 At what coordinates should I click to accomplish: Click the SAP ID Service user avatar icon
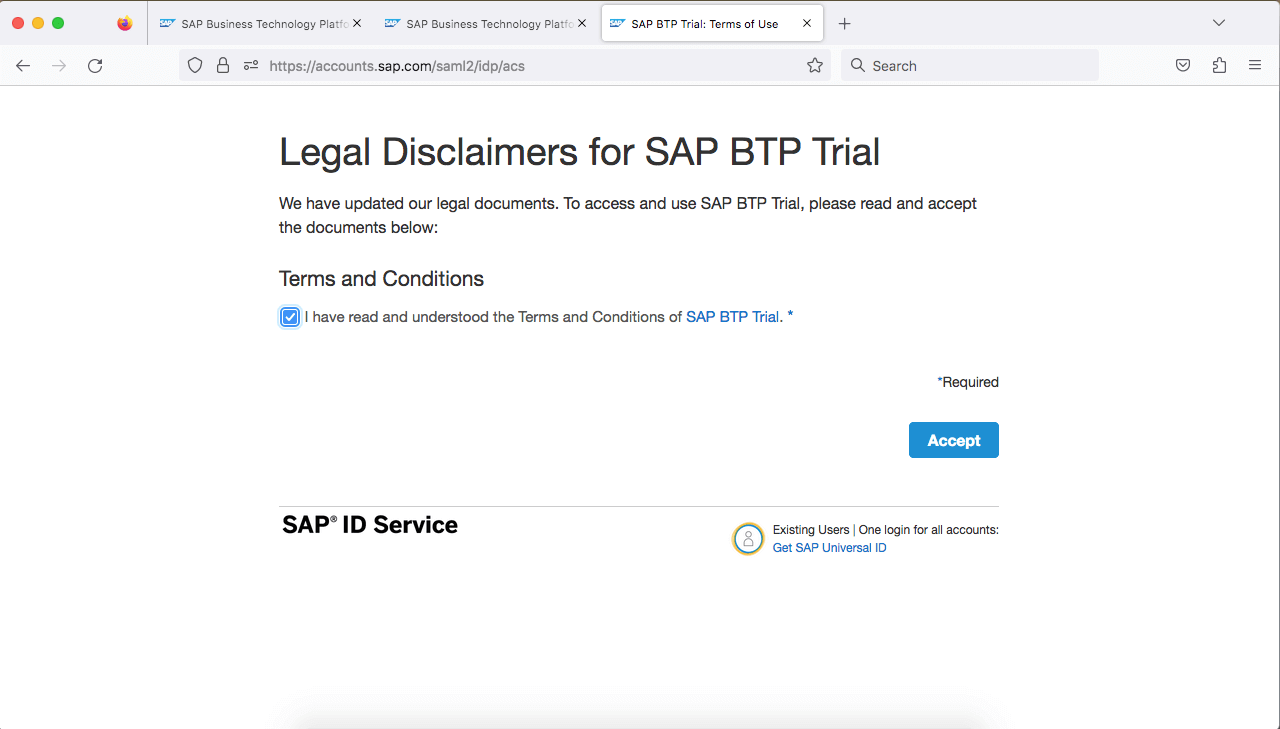point(748,539)
